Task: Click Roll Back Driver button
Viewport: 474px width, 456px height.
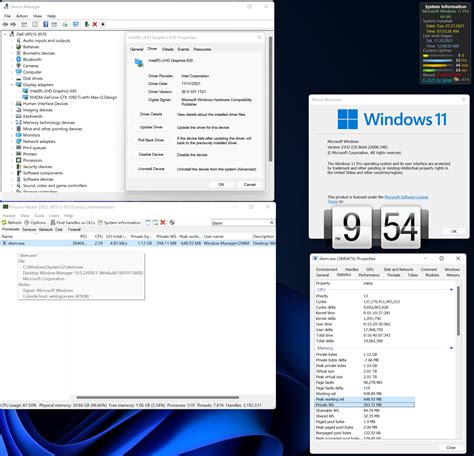Action: tap(151, 140)
